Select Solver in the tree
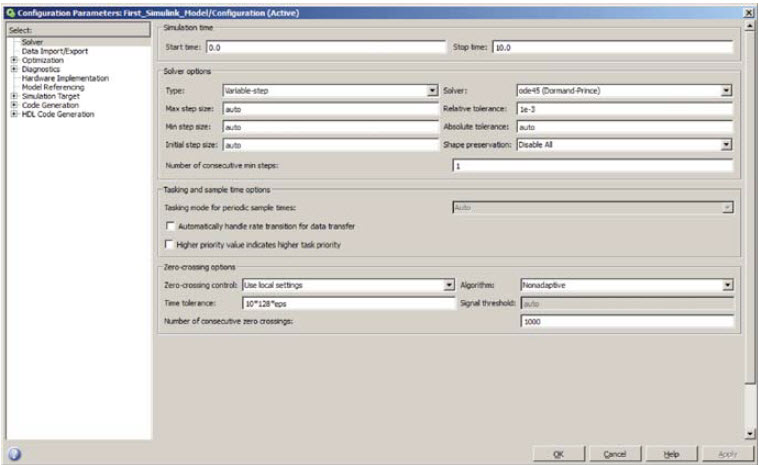Viewport: 759px width, 465px height. [32, 42]
